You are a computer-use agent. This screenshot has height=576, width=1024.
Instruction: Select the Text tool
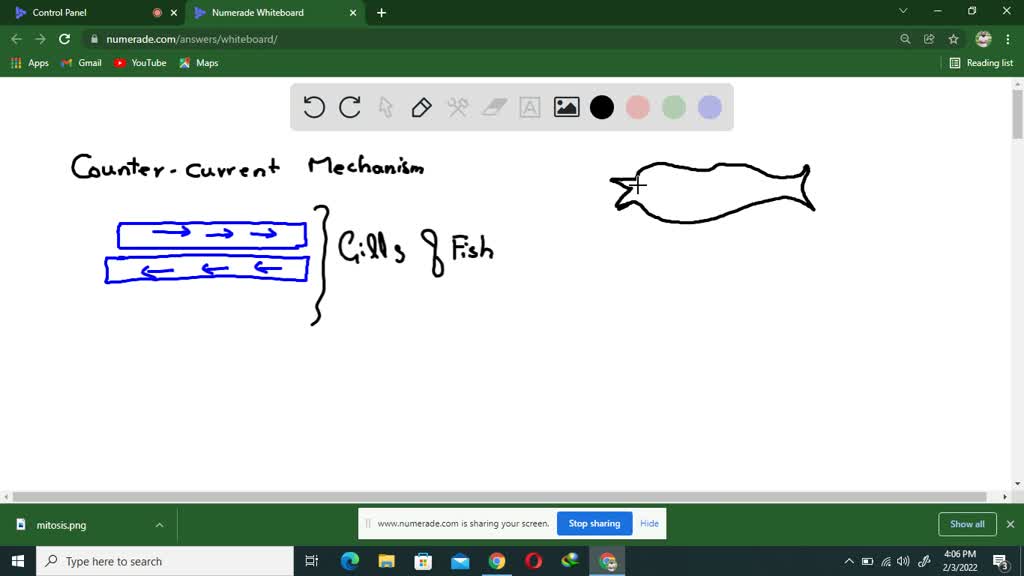coord(529,107)
